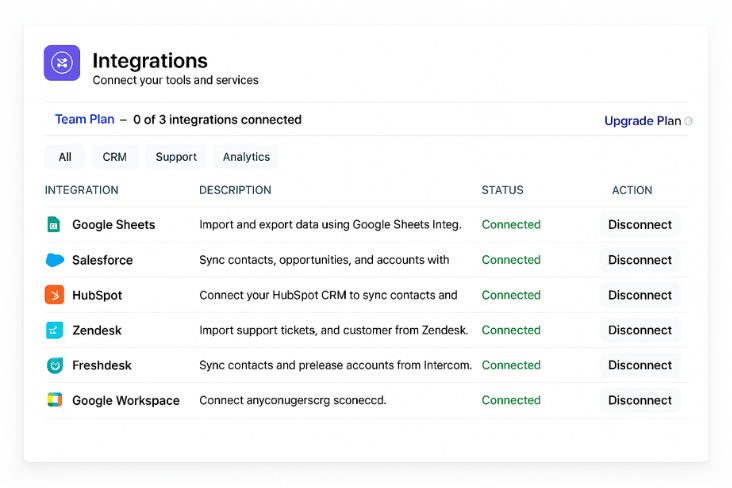Viewport: 732px width, 488px height.
Task: Click the 'Import support tickets' description
Action: pyautogui.click(x=334, y=330)
